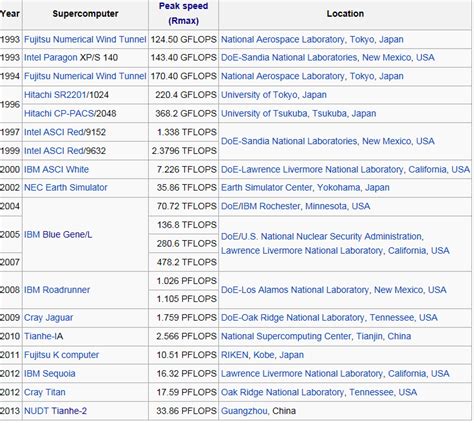Follow the DoE/IBM Rochester link
Viewport: 474px width, 423px height.
[x=260, y=206]
